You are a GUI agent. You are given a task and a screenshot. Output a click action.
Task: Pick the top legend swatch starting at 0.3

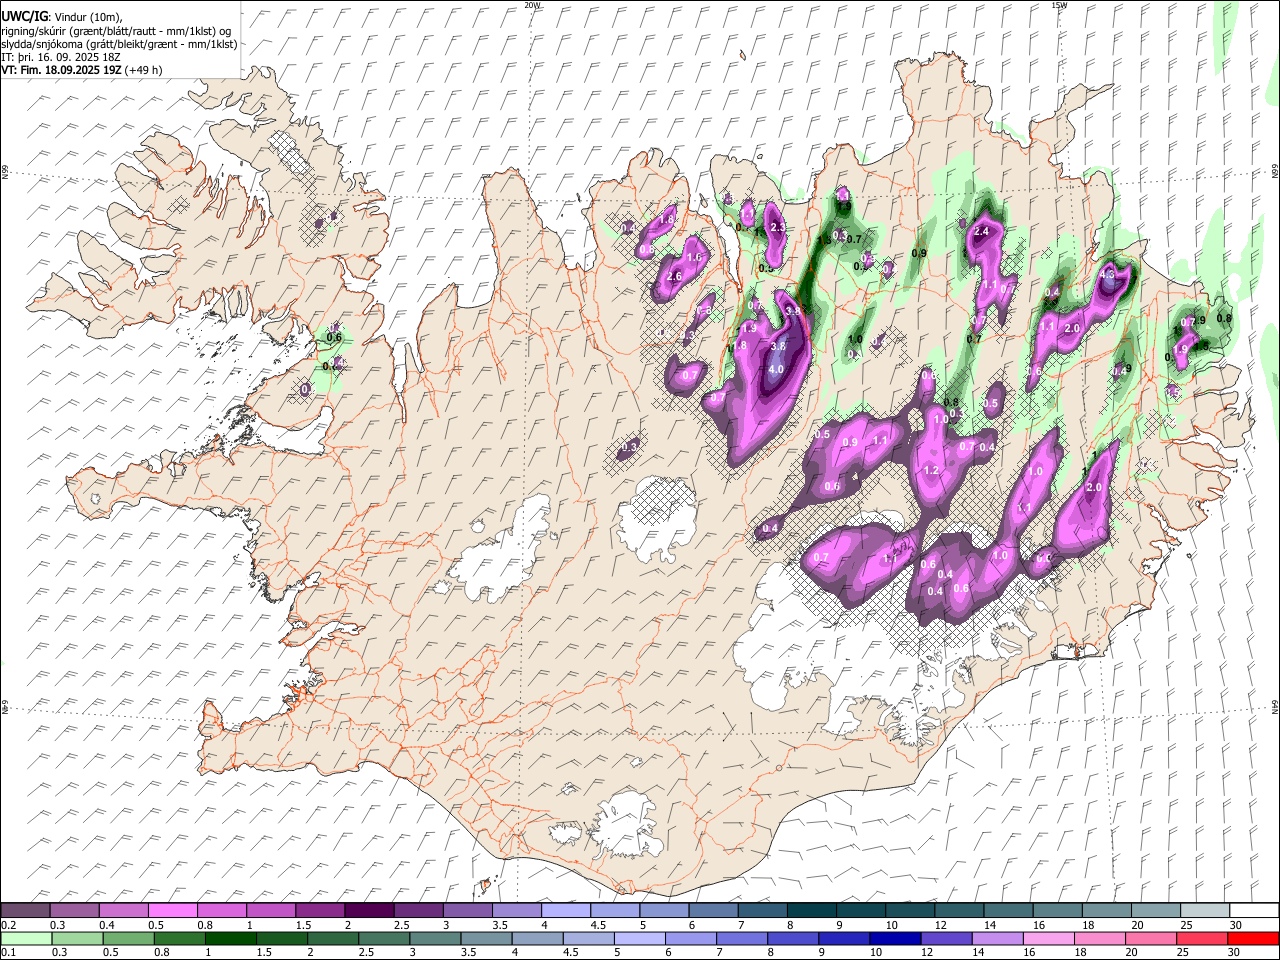click(74, 911)
